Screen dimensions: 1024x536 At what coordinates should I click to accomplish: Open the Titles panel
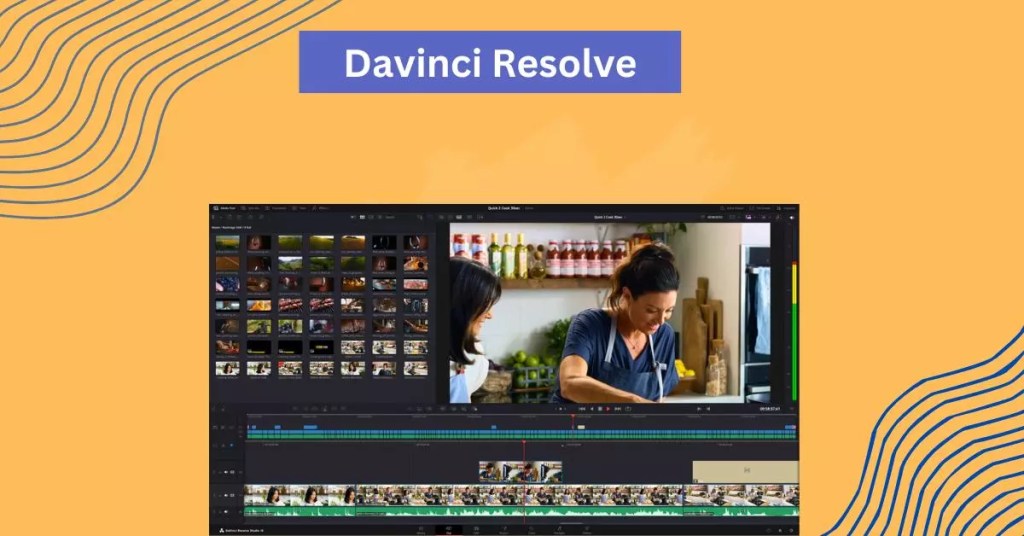click(x=300, y=208)
